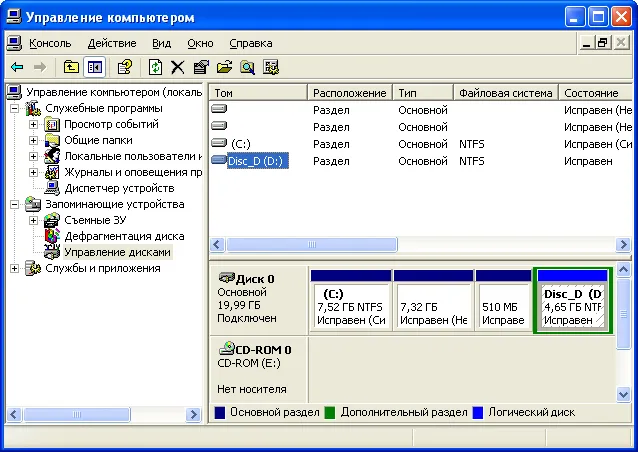Expand the Просмотр событий node
Image resolution: width=638 pixels, height=452 pixels.
click(x=33, y=124)
